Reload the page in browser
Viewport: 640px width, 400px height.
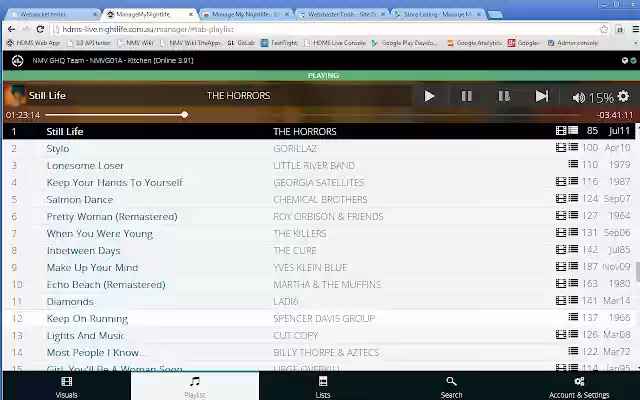[40, 29]
